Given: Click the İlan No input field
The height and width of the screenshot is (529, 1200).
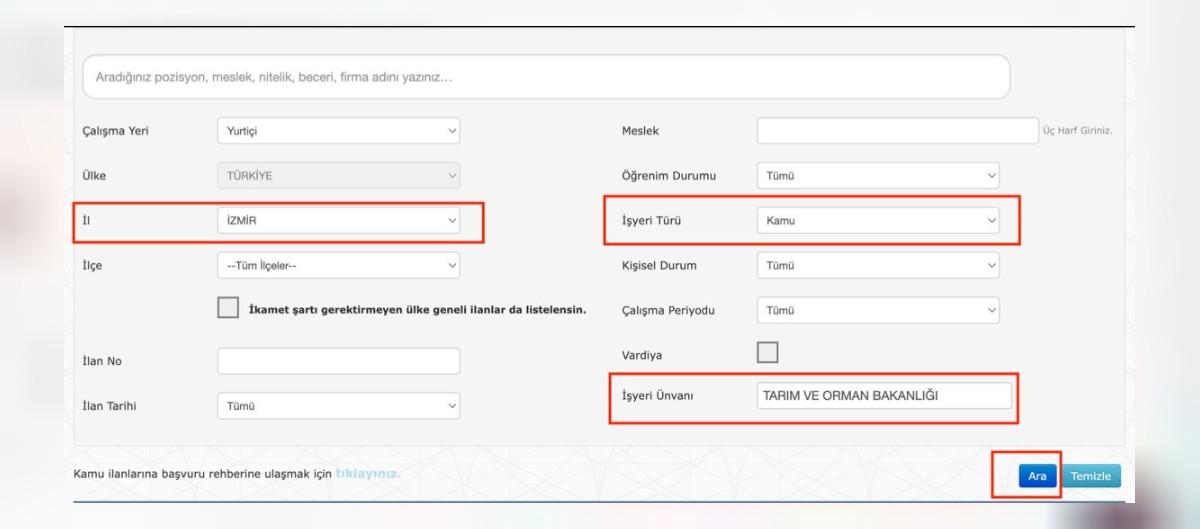Looking at the screenshot, I should click(x=338, y=361).
